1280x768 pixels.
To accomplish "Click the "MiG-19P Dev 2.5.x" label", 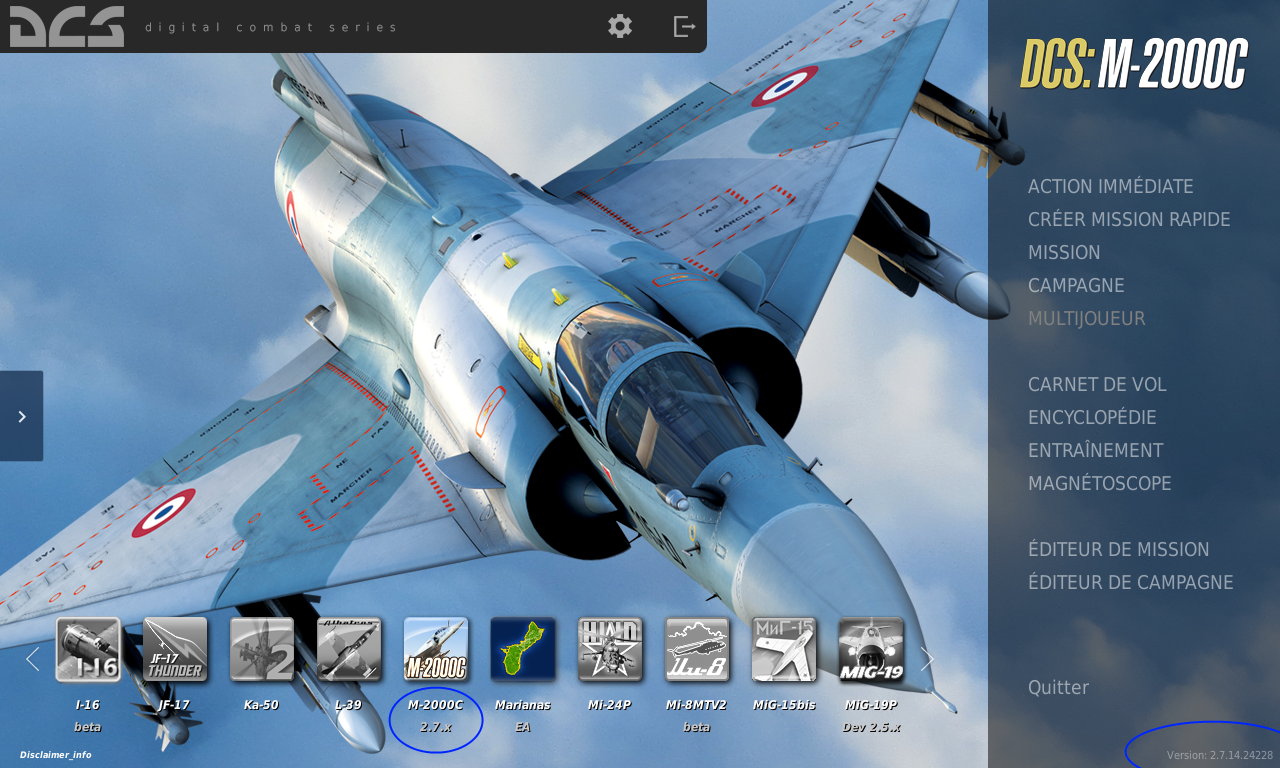I will tap(871, 716).
